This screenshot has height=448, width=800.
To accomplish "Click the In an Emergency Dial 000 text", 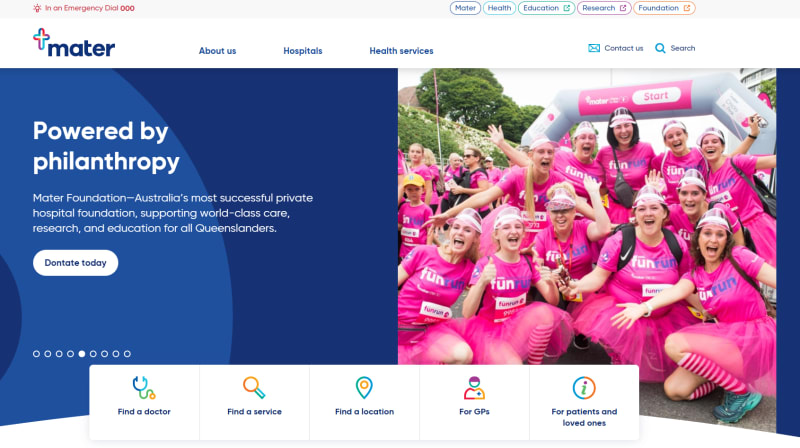I will (90, 8).
